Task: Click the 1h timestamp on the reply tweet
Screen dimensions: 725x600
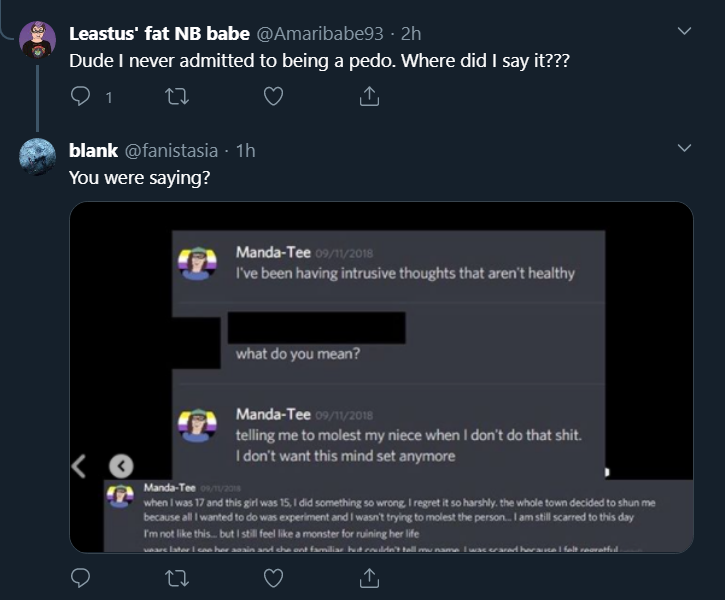Action: pos(245,150)
